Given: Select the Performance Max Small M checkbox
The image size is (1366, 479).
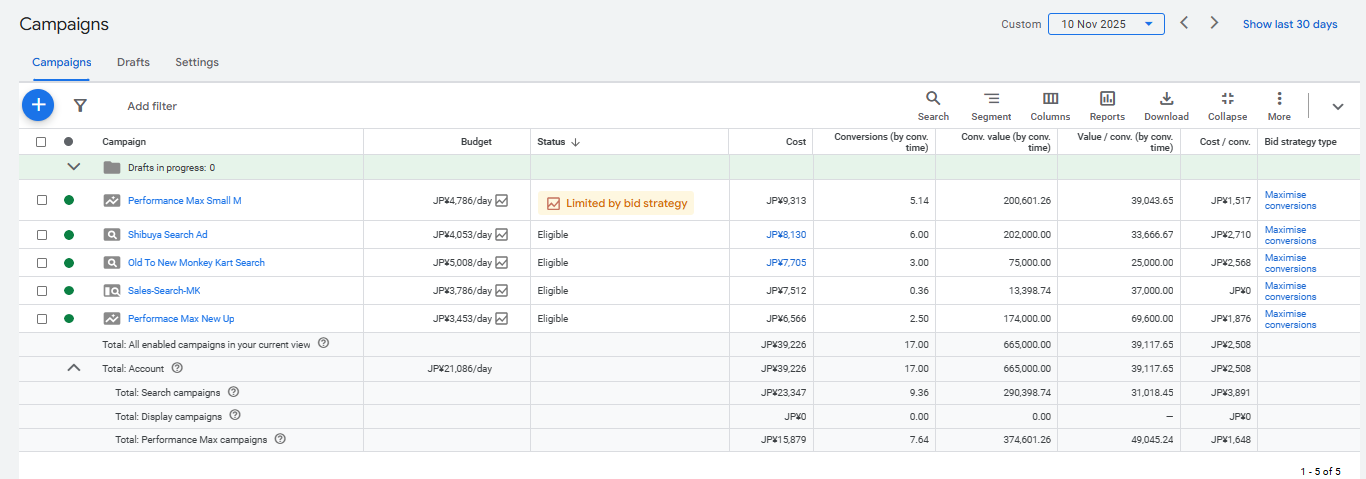Looking at the screenshot, I should tap(42, 200).
